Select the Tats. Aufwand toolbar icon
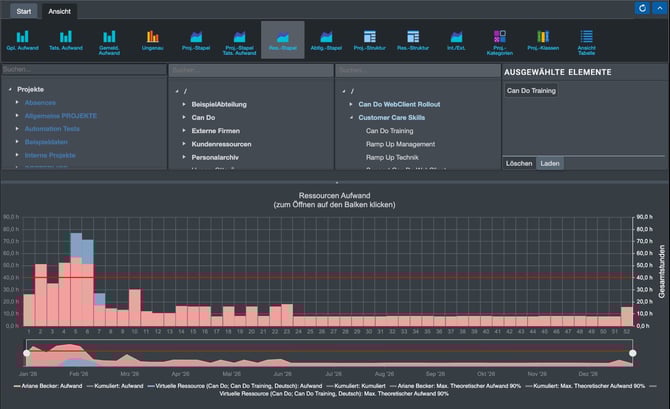The width and height of the screenshot is (670, 409). 65,41
